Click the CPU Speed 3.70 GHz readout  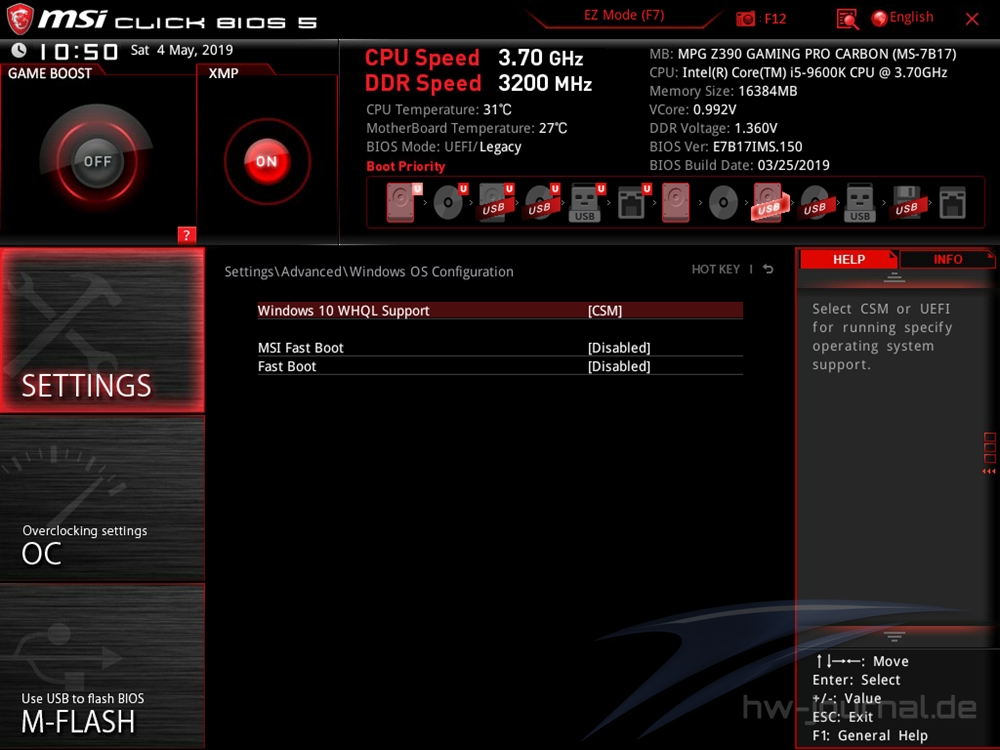point(474,58)
